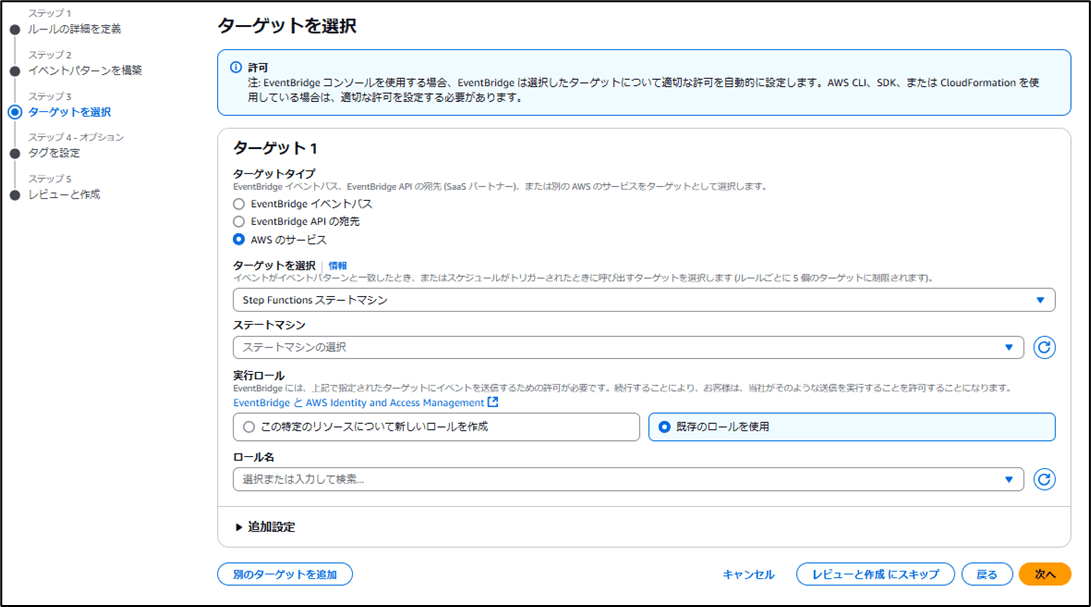The width and height of the screenshot is (1091, 607).
Task: Click the ターゲットを選択 page title
Action: [287, 26]
